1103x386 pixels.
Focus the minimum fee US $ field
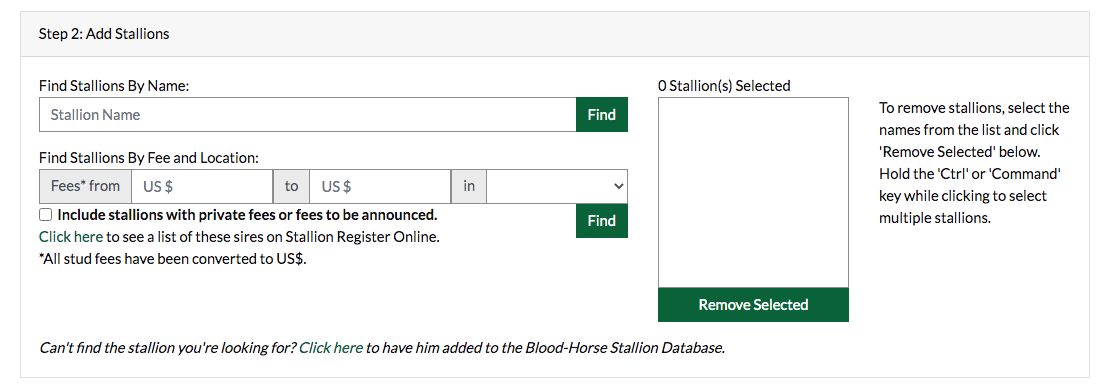point(202,186)
